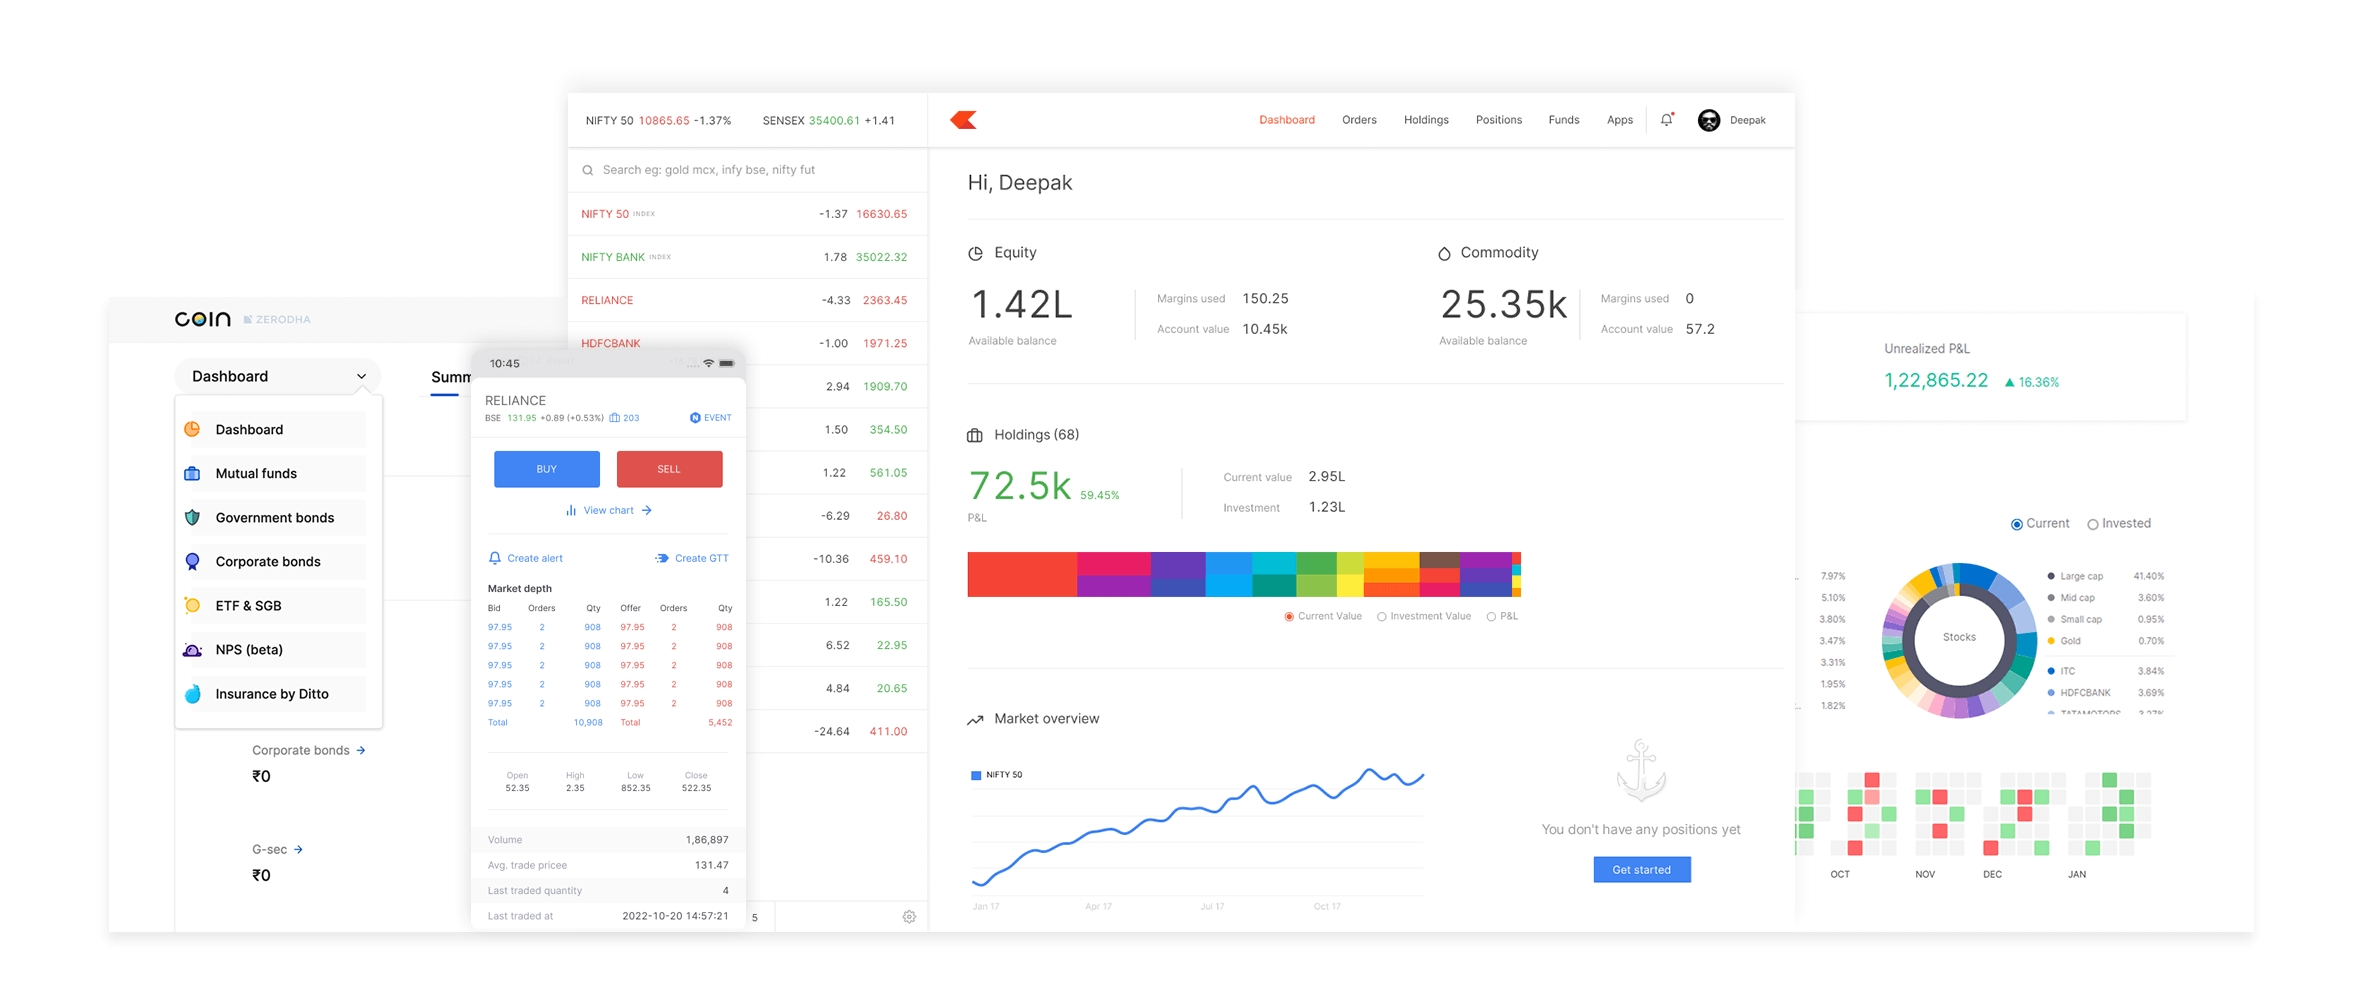Select the P&L radio button
Viewport: 2362px width, 994px height.
(x=1489, y=616)
